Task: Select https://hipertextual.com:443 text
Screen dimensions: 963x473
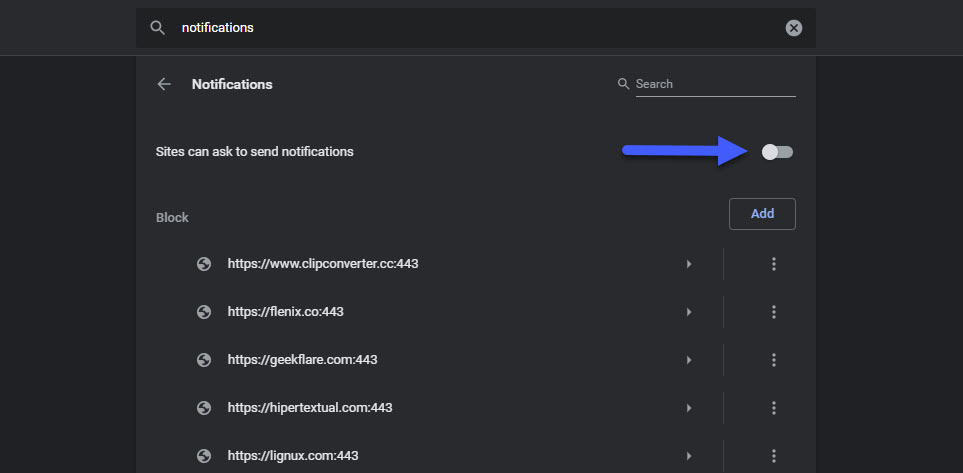Action: coord(310,408)
